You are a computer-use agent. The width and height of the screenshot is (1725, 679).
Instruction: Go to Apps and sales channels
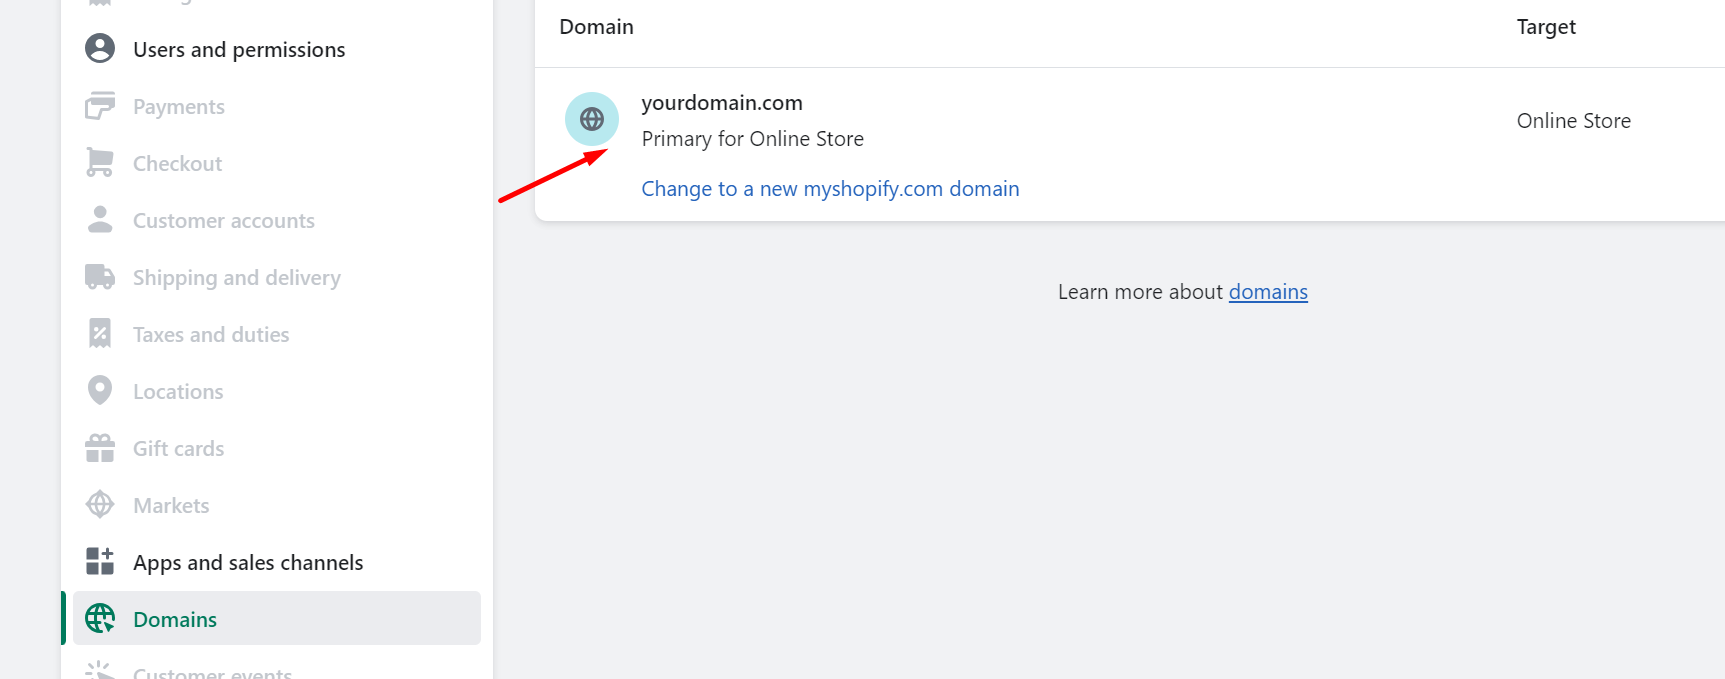248,562
